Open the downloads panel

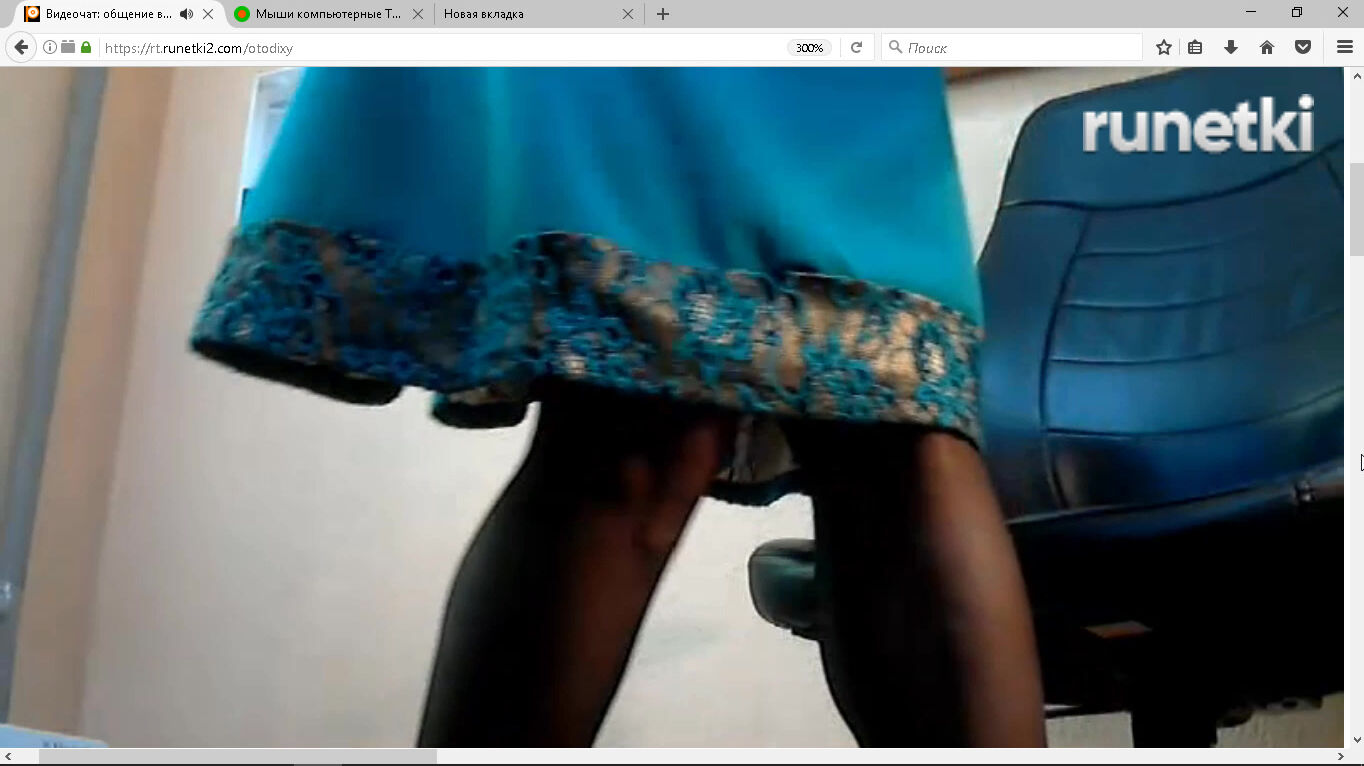coord(1231,47)
